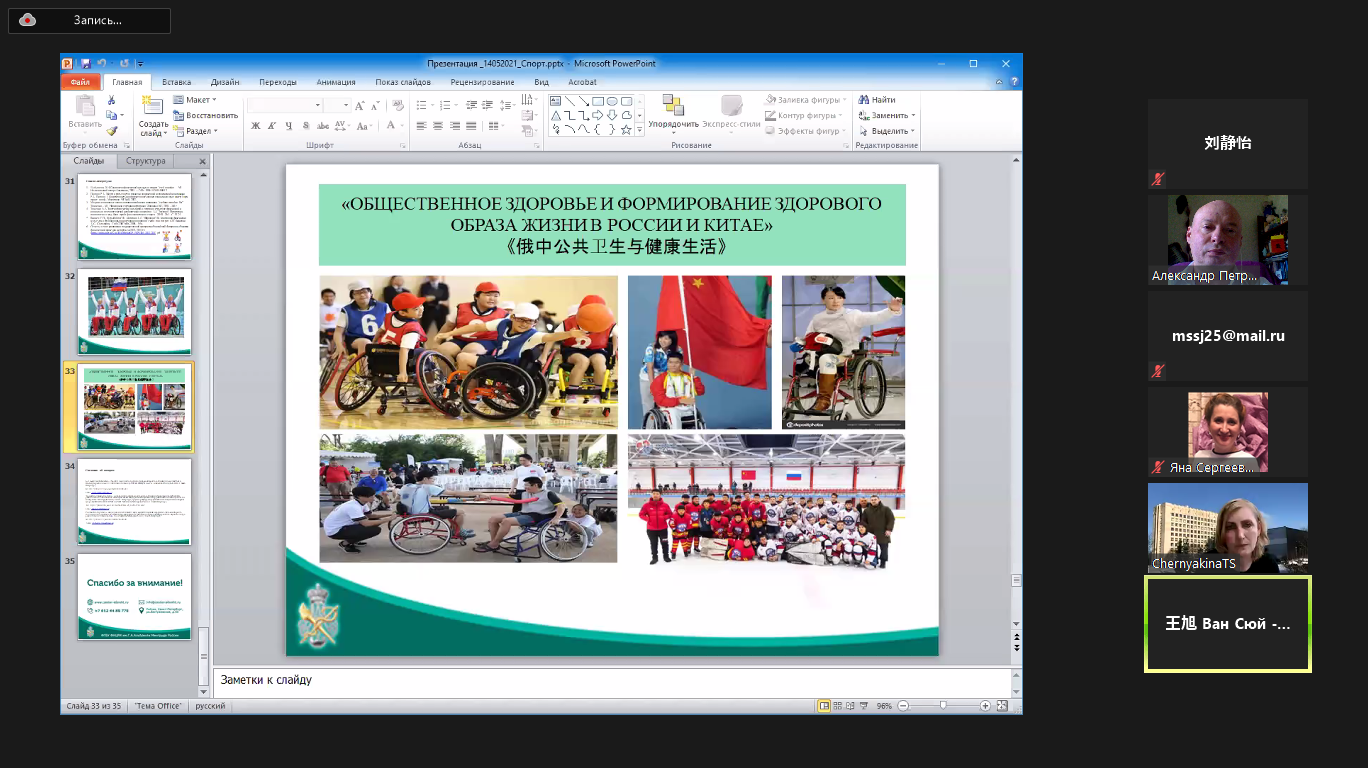
Task: Toggle Bold (Ж) formatting
Action: pyautogui.click(x=256, y=126)
